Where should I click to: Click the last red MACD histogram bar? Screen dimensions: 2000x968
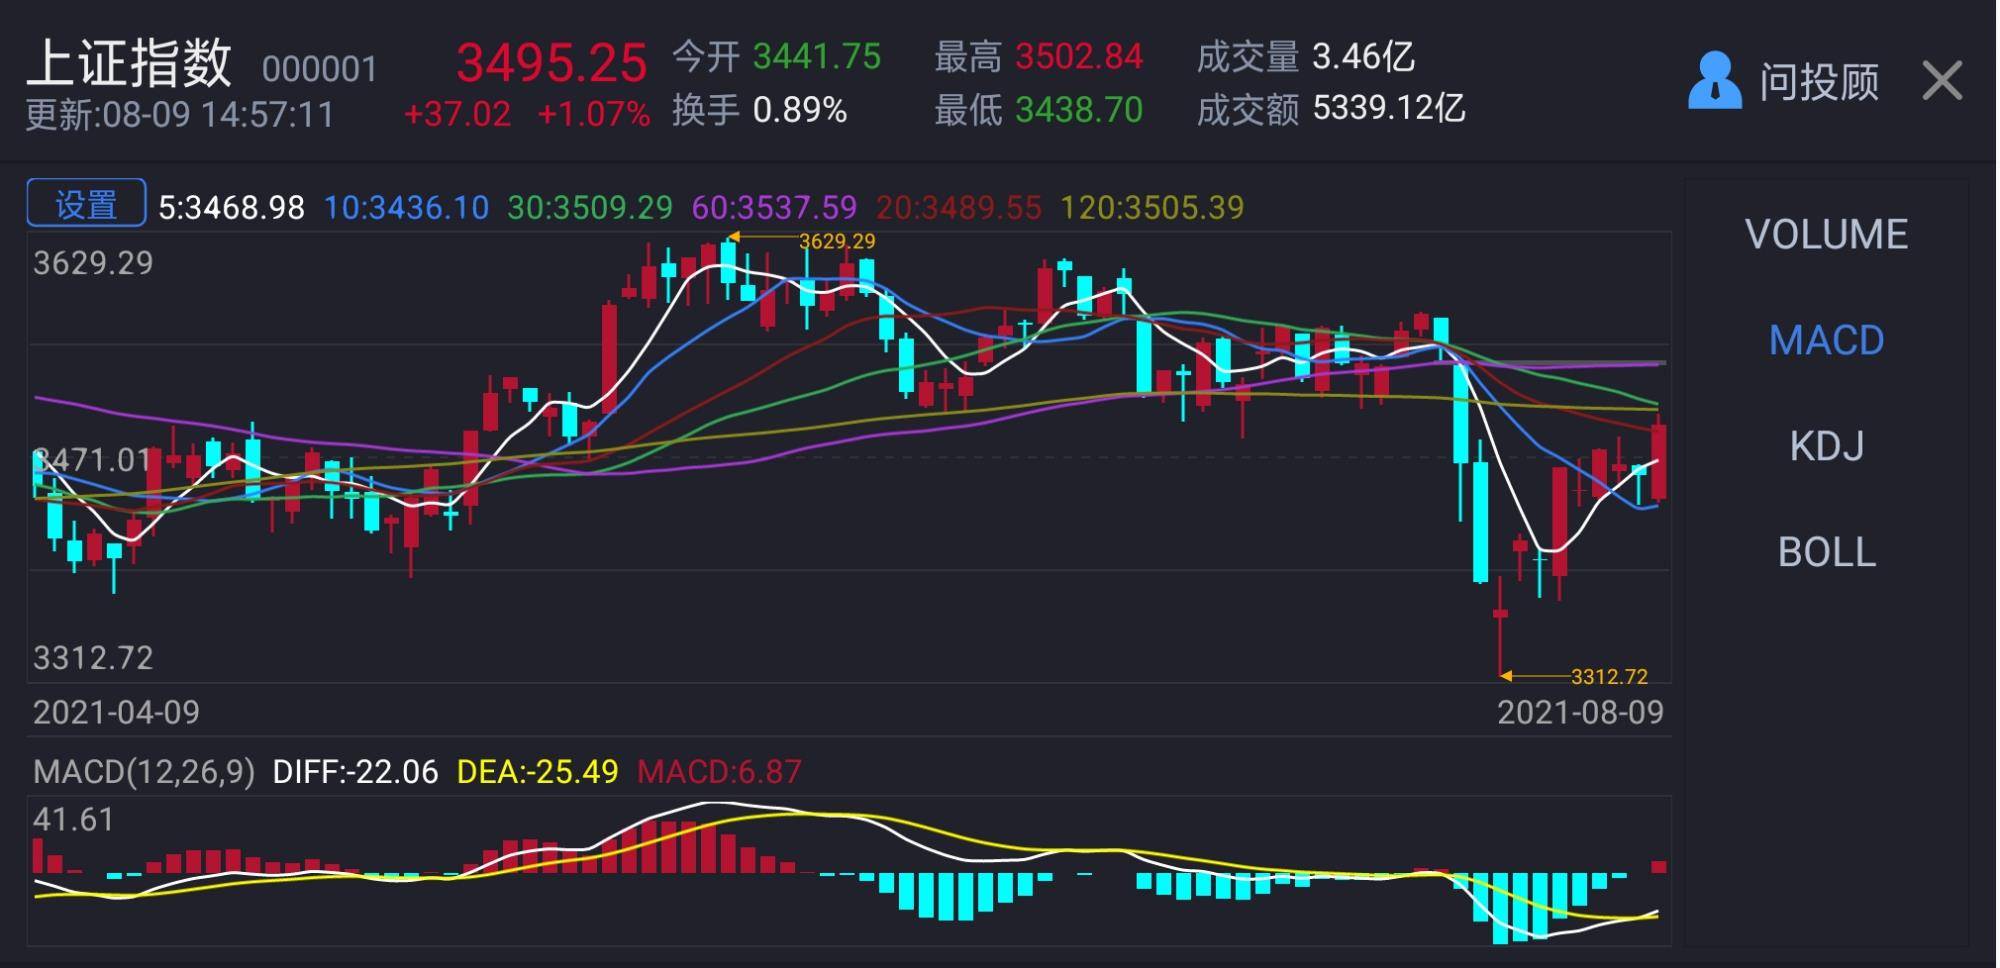[x=1658, y=867]
